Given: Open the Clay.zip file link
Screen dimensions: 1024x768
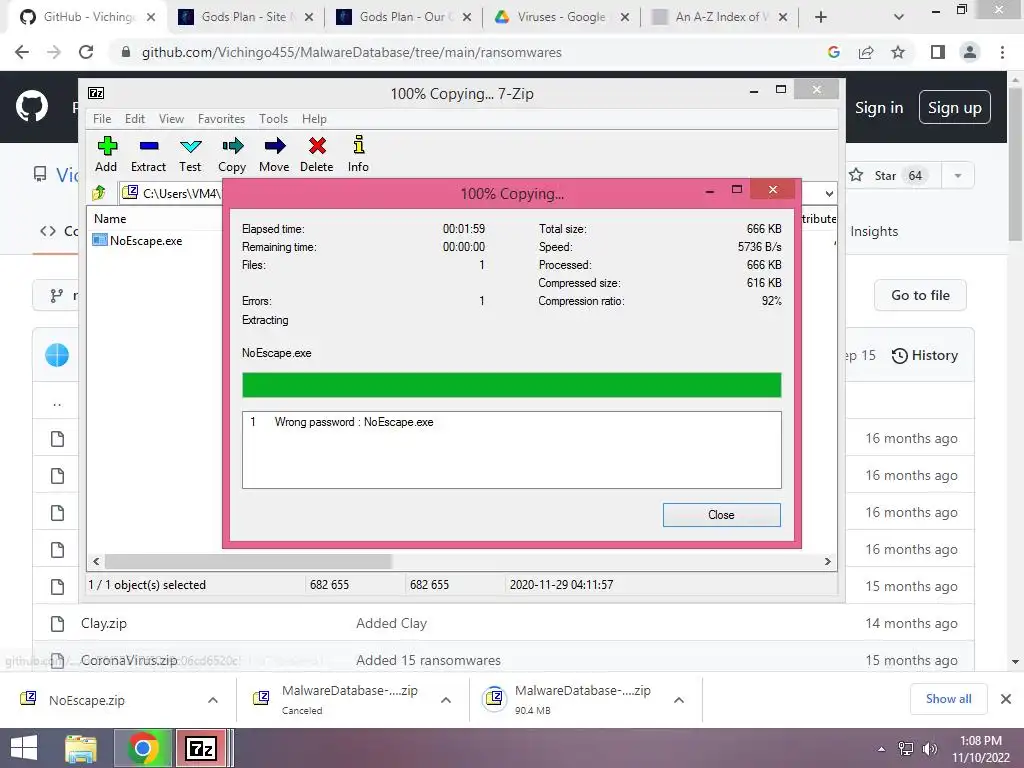Looking at the screenshot, I should pyautogui.click(x=104, y=623).
